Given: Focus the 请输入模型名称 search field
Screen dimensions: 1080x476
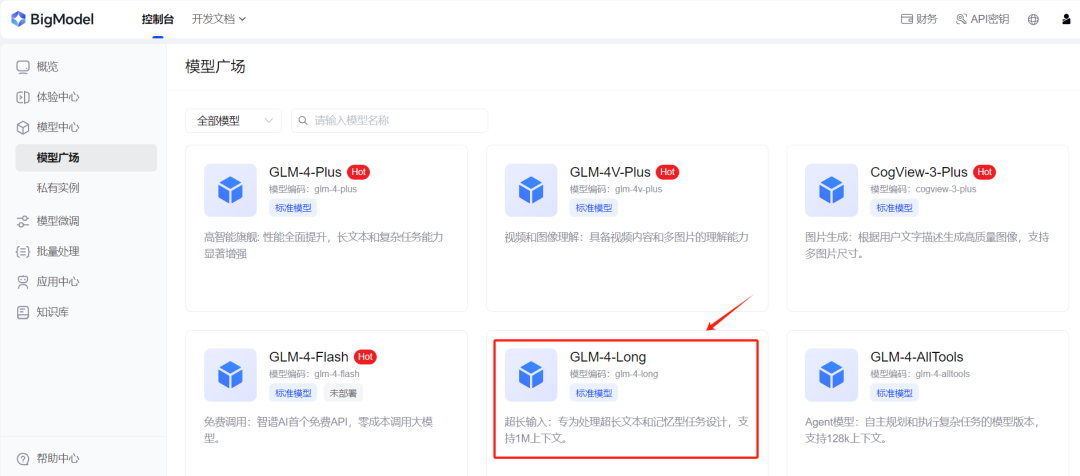Looking at the screenshot, I should click(389, 121).
